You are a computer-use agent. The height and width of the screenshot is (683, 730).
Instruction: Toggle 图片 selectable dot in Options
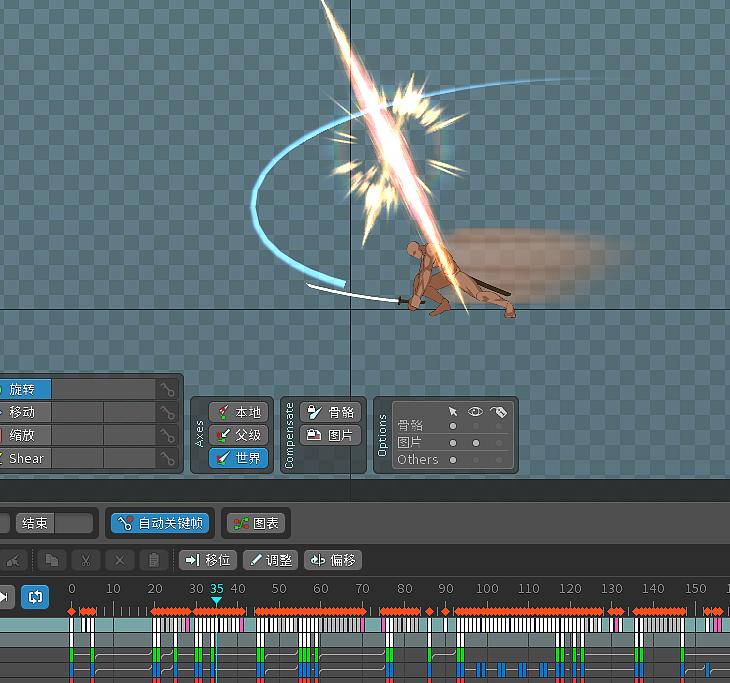[x=453, y=443]
